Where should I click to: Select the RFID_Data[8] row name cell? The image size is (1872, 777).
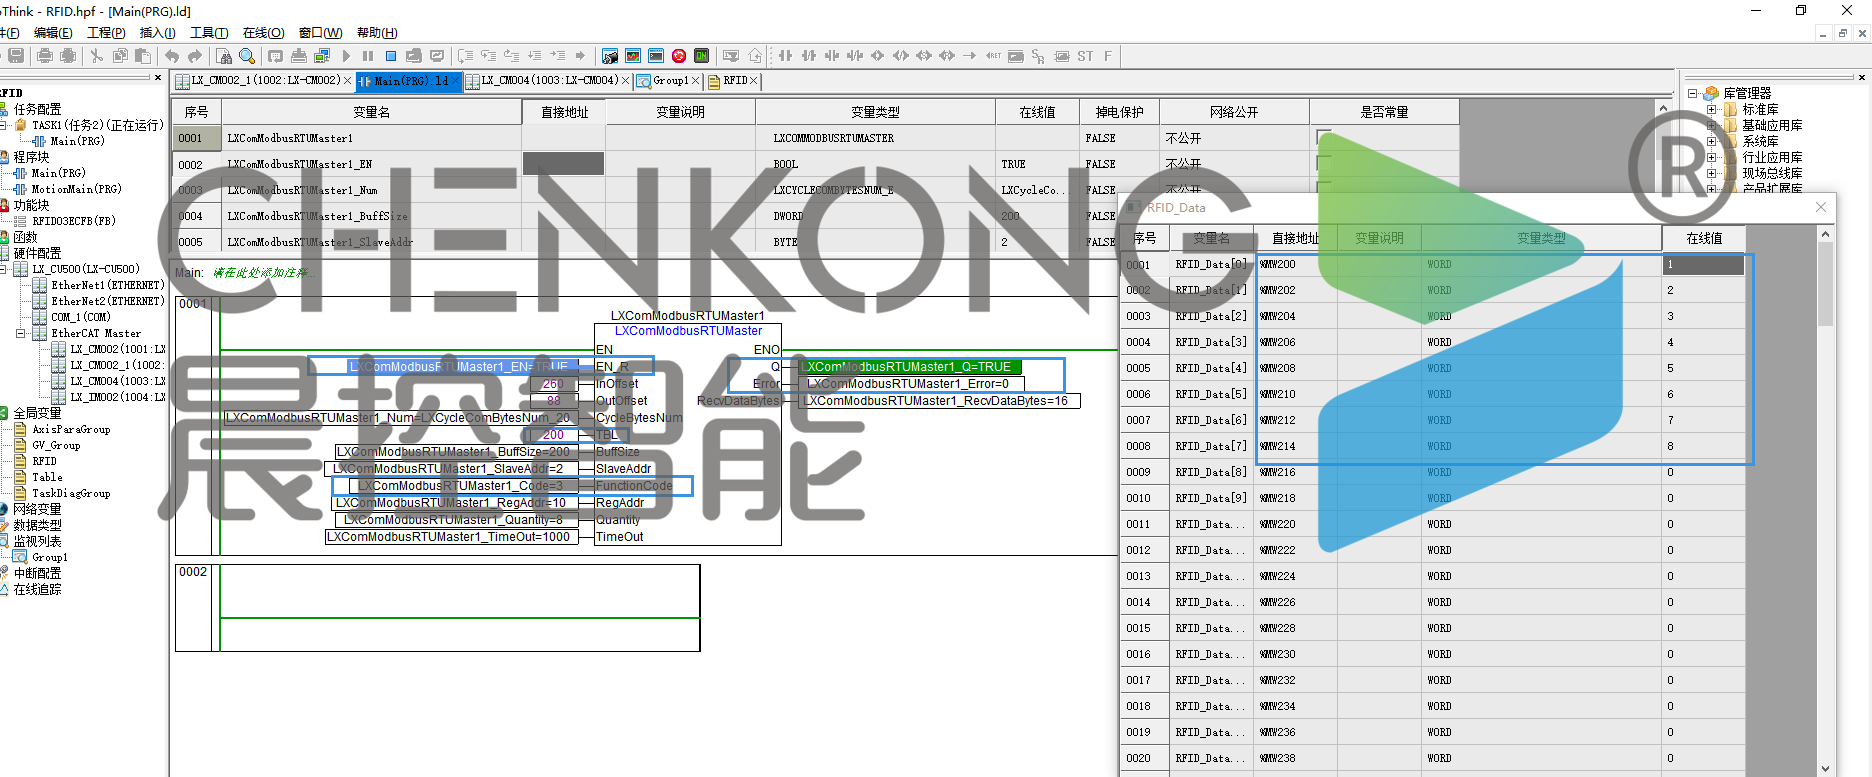[1211, 472]
